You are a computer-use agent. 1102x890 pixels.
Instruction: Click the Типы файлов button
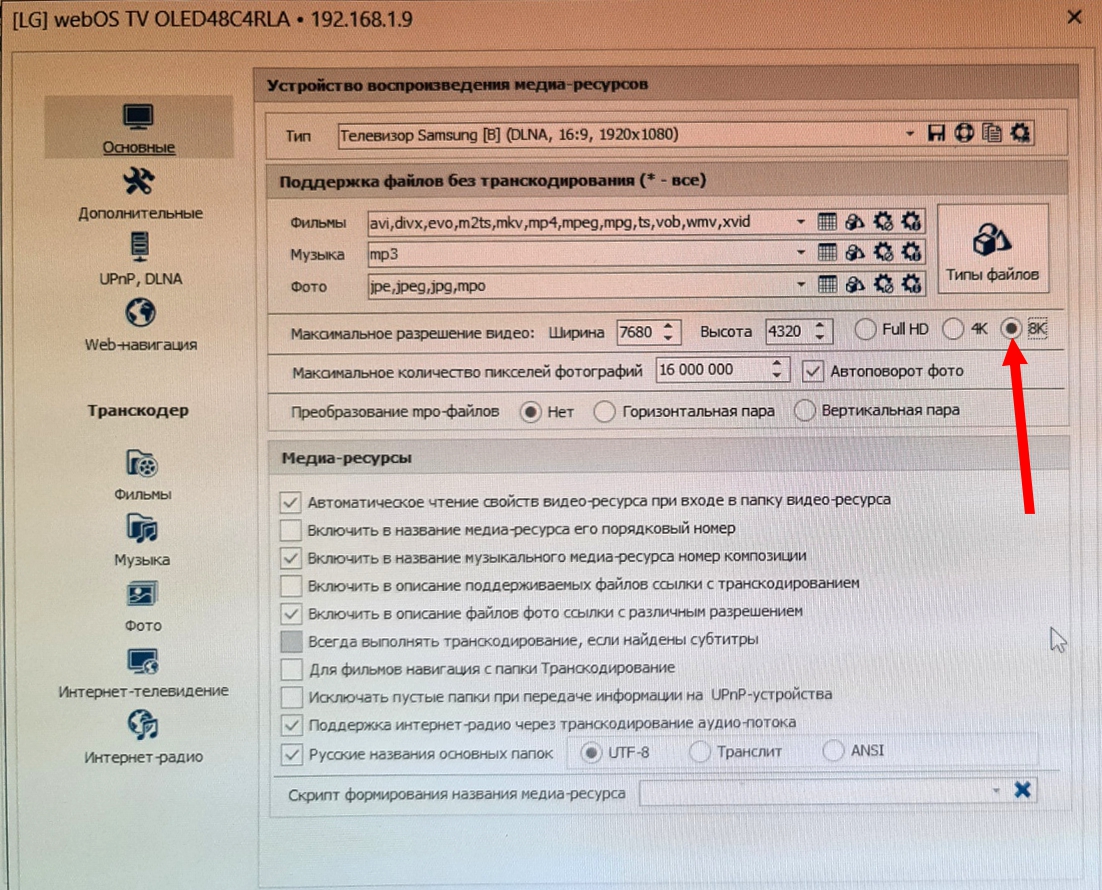(x=992, y=248)
